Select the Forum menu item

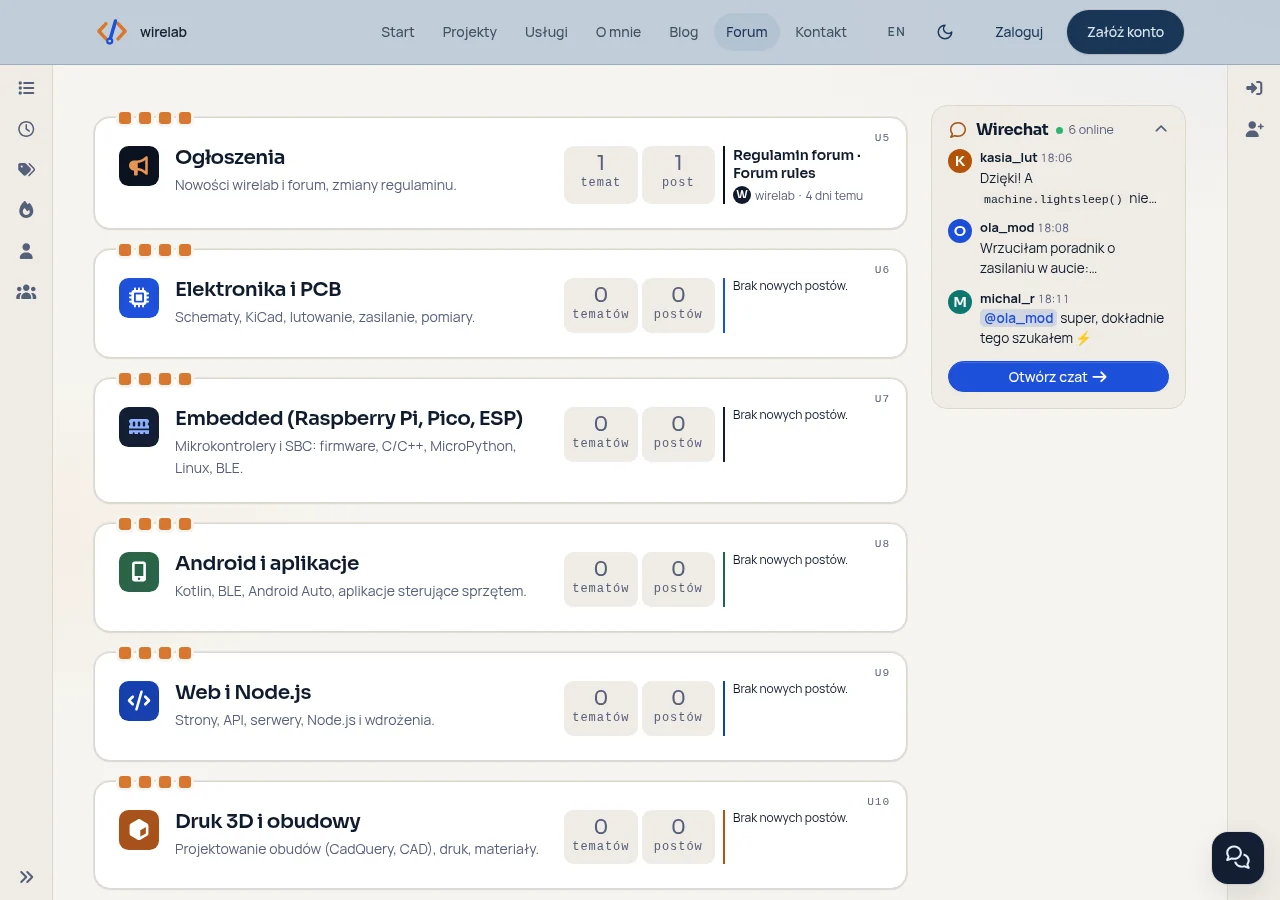tap(747, 32)
